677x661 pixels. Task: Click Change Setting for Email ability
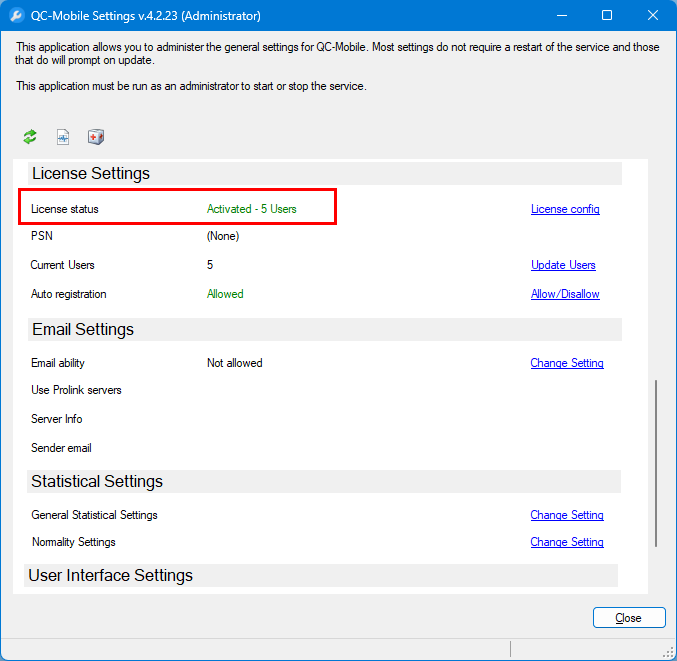point(566,363)
